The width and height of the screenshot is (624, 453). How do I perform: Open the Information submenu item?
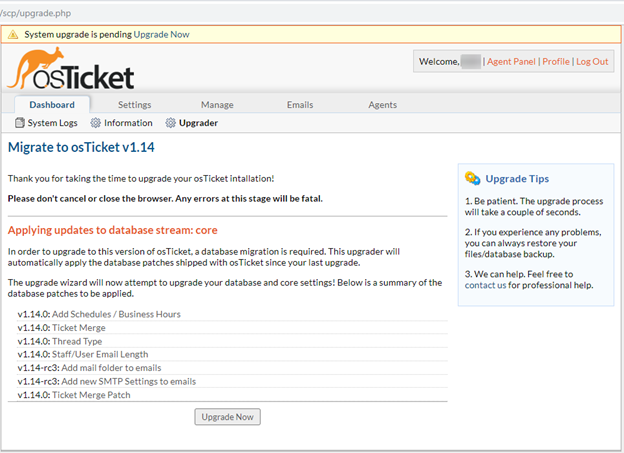point(128,123)
